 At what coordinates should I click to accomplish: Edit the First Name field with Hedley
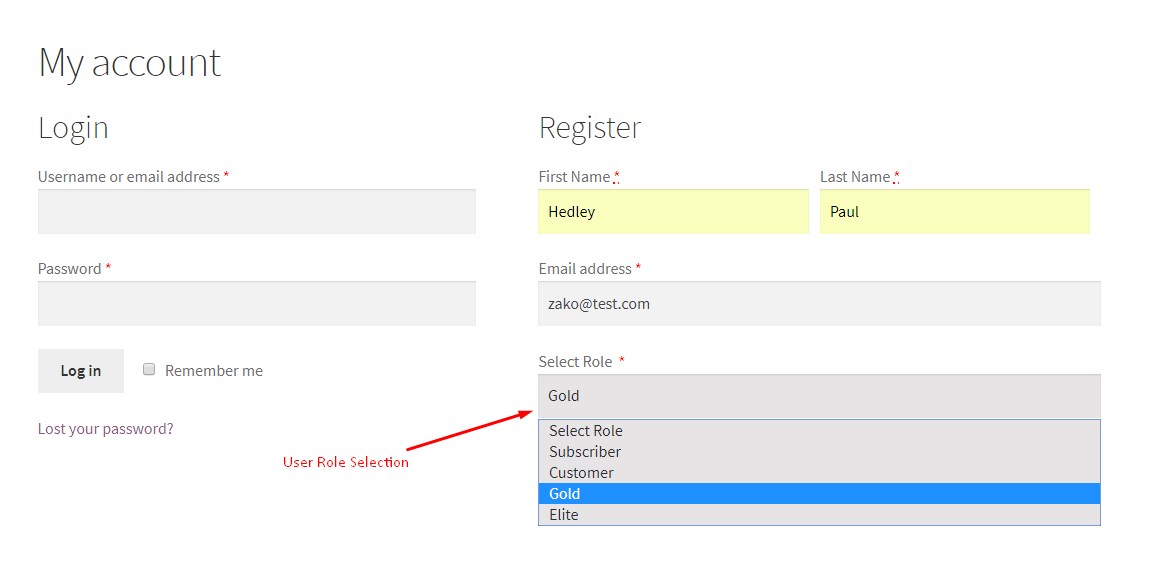[x=673, y=212]
